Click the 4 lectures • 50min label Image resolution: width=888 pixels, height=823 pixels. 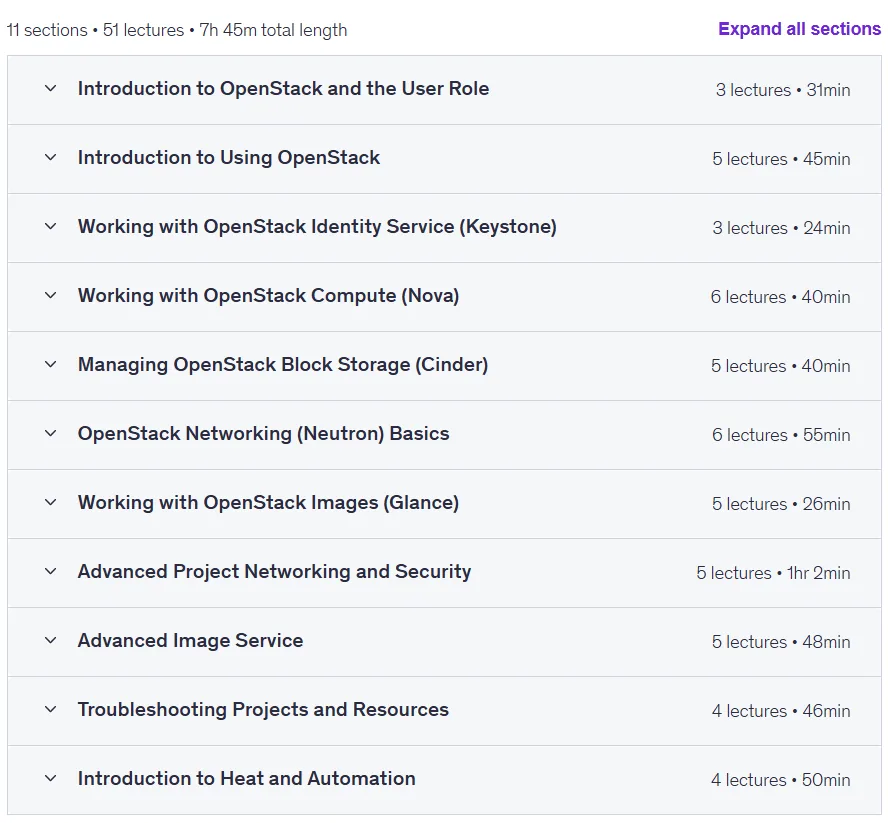point(780,780)
